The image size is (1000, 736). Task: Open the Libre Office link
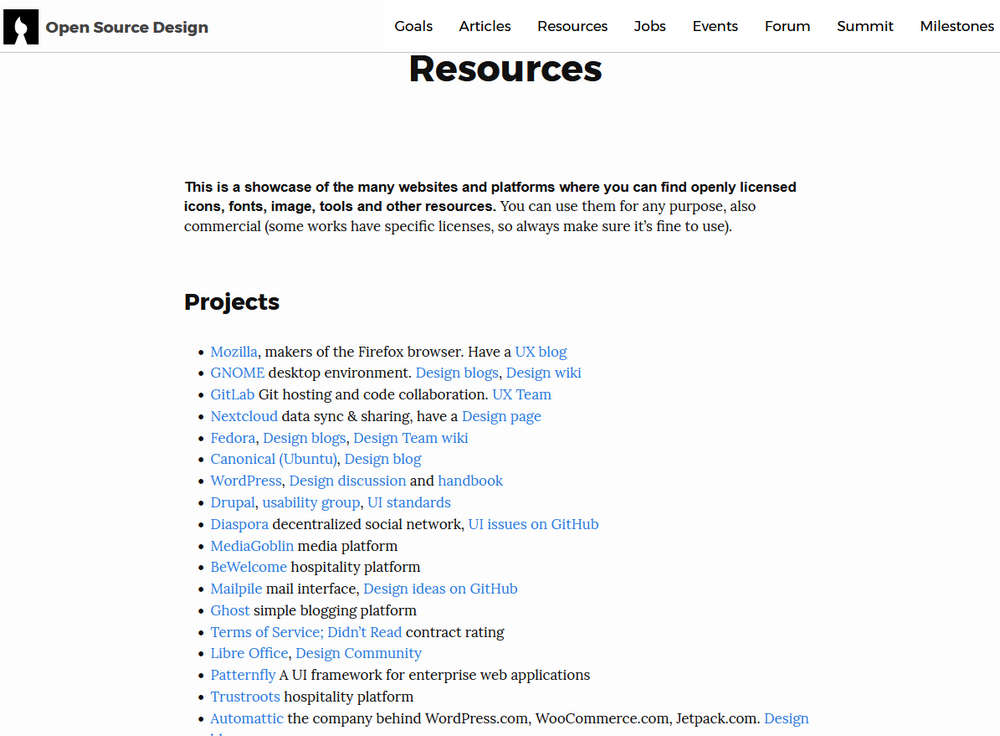(249, 652)
